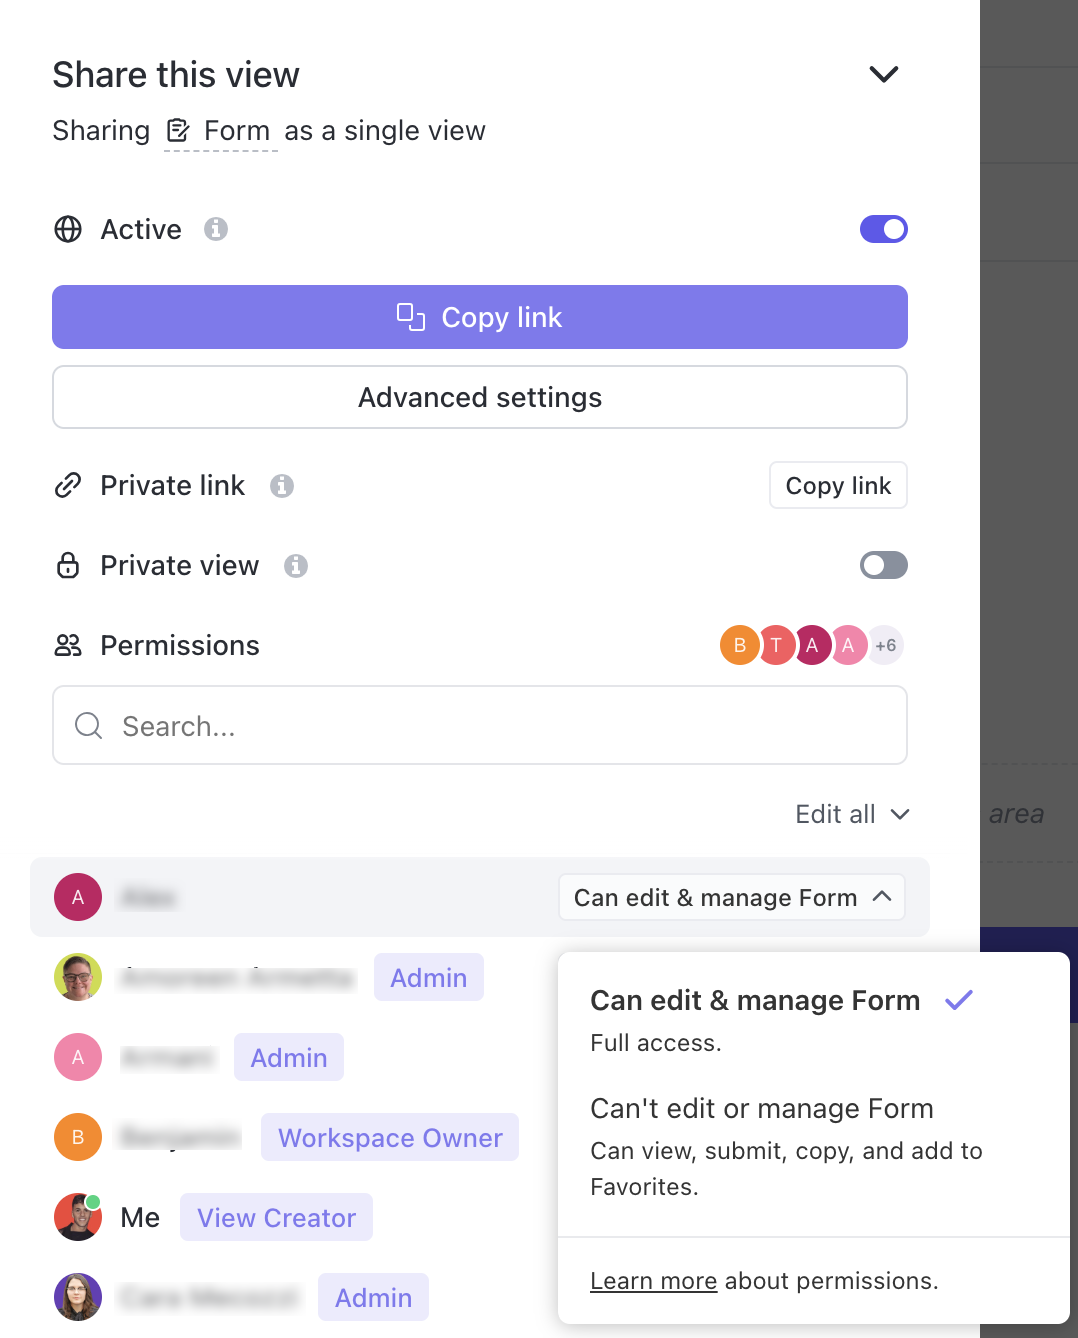Click the info icon beside Private view
The image size is (1078, 1338).
296,565
